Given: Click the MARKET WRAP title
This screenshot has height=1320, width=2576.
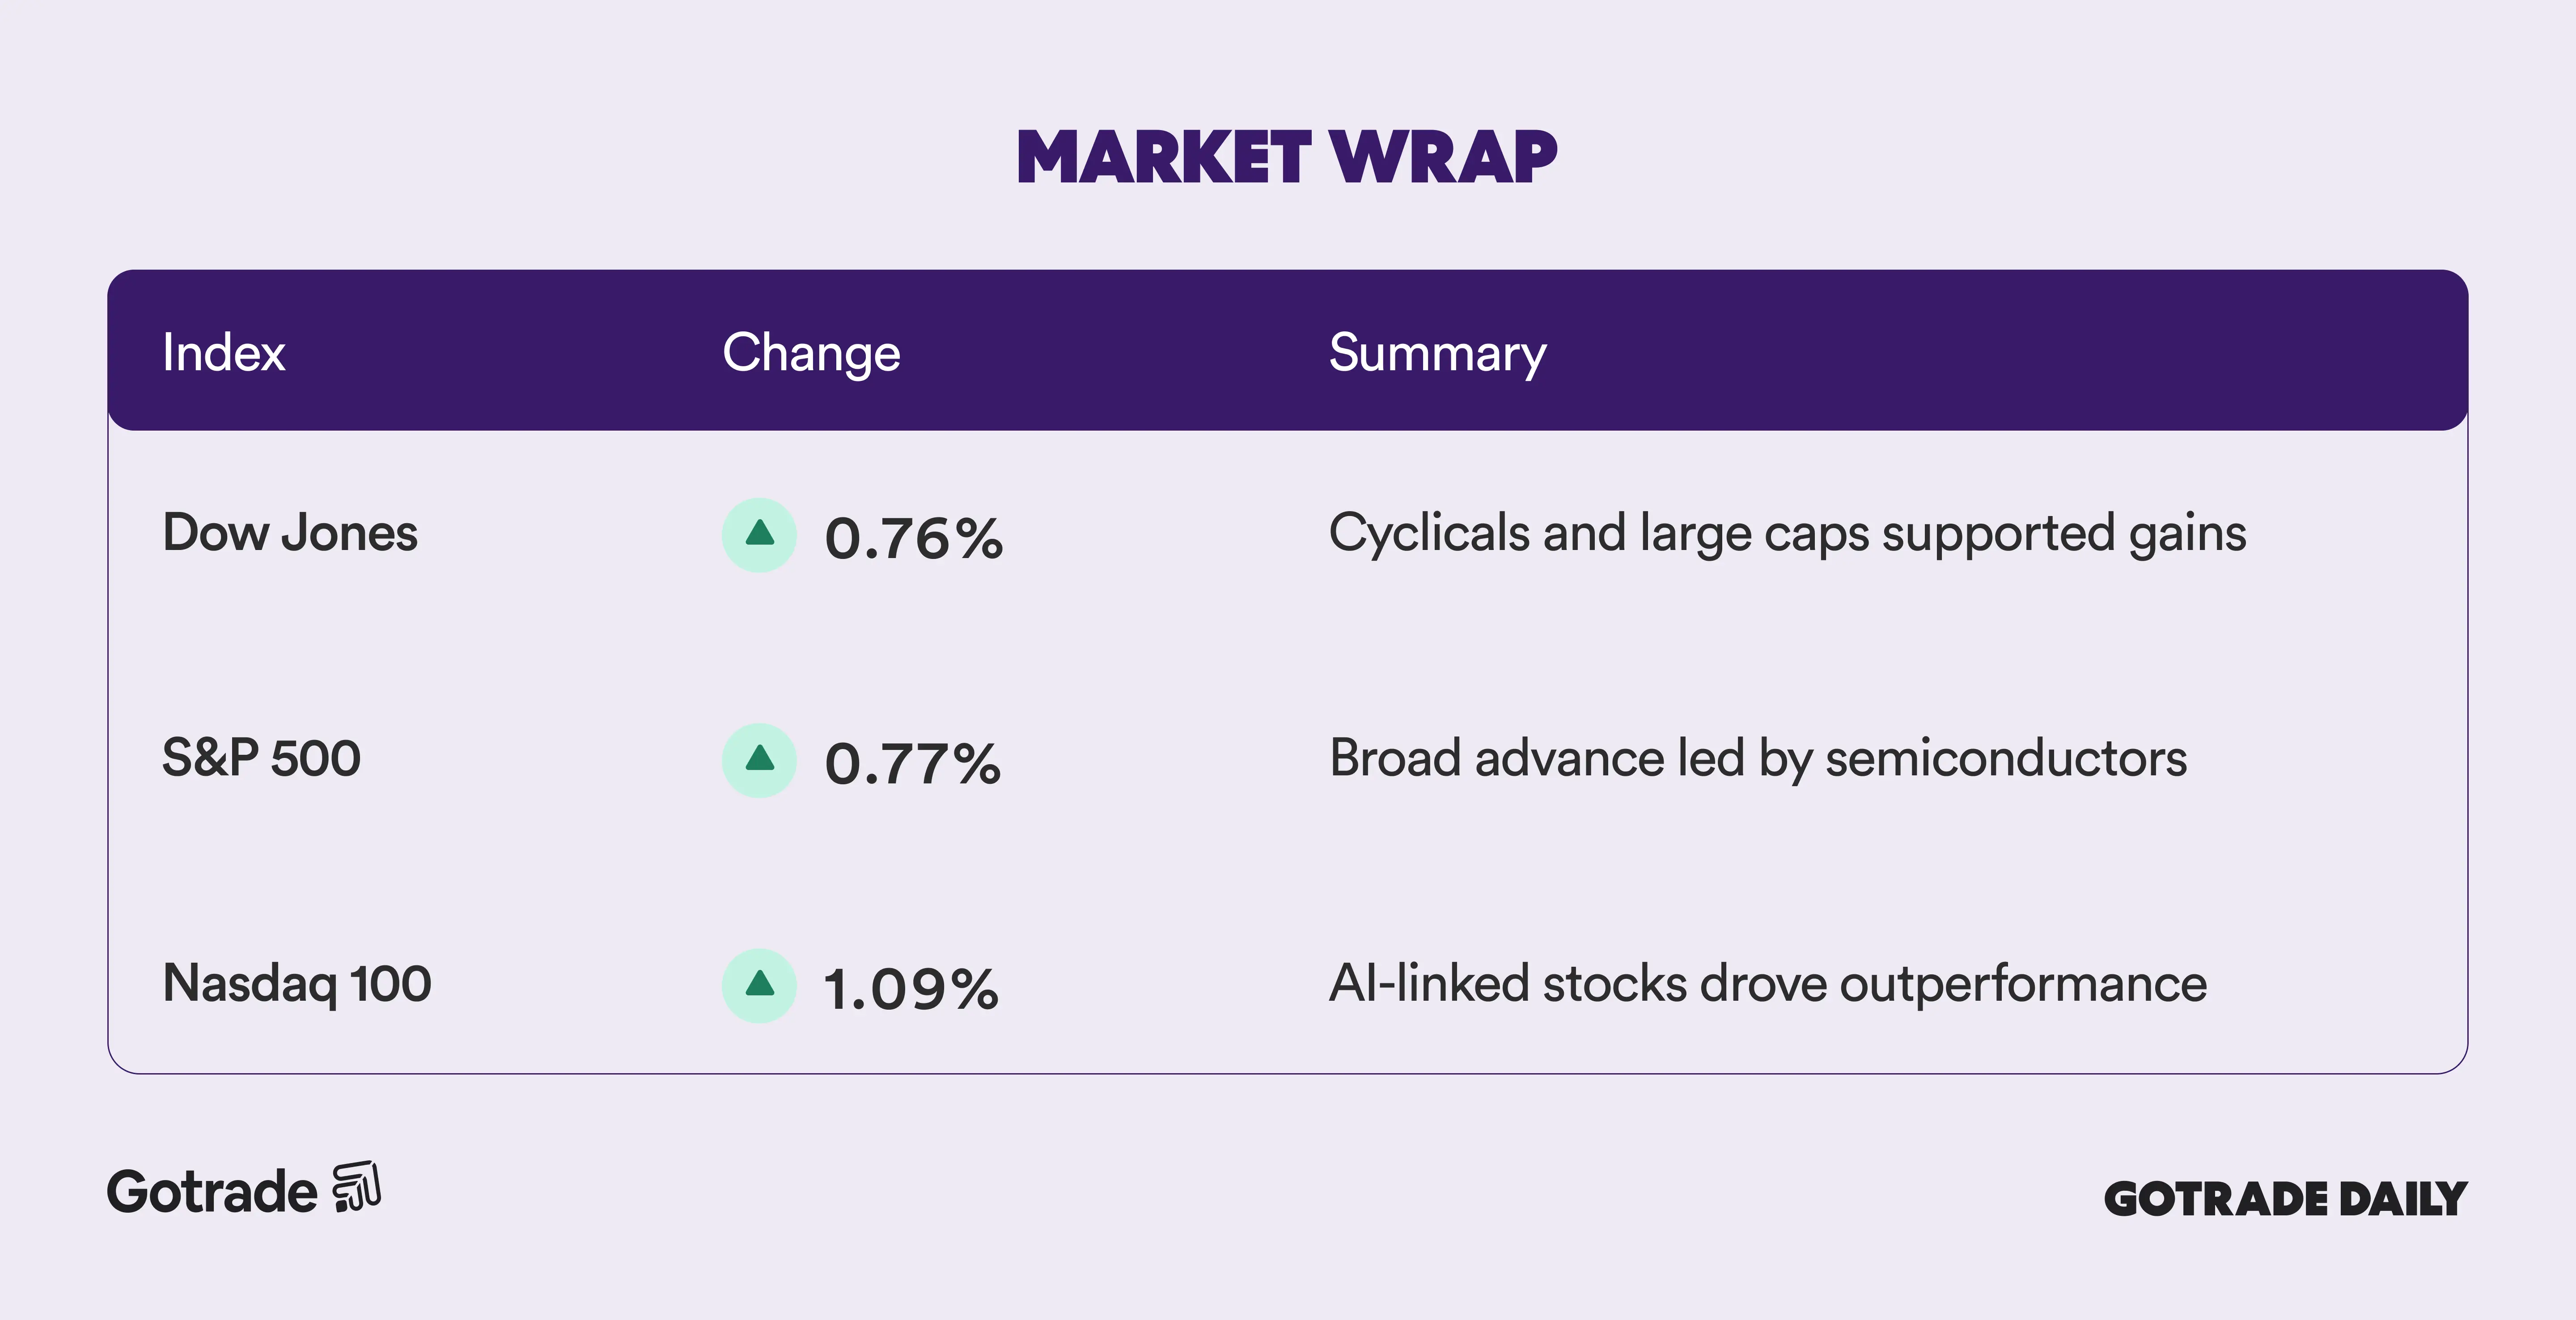Looking at the screenshot, I should coord(1287,157).
